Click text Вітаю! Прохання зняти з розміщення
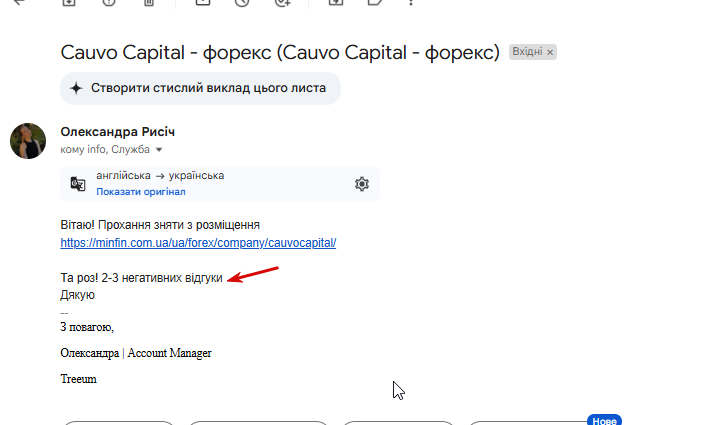The width and height of the screenshot is (708, 425). pos(160,225)
